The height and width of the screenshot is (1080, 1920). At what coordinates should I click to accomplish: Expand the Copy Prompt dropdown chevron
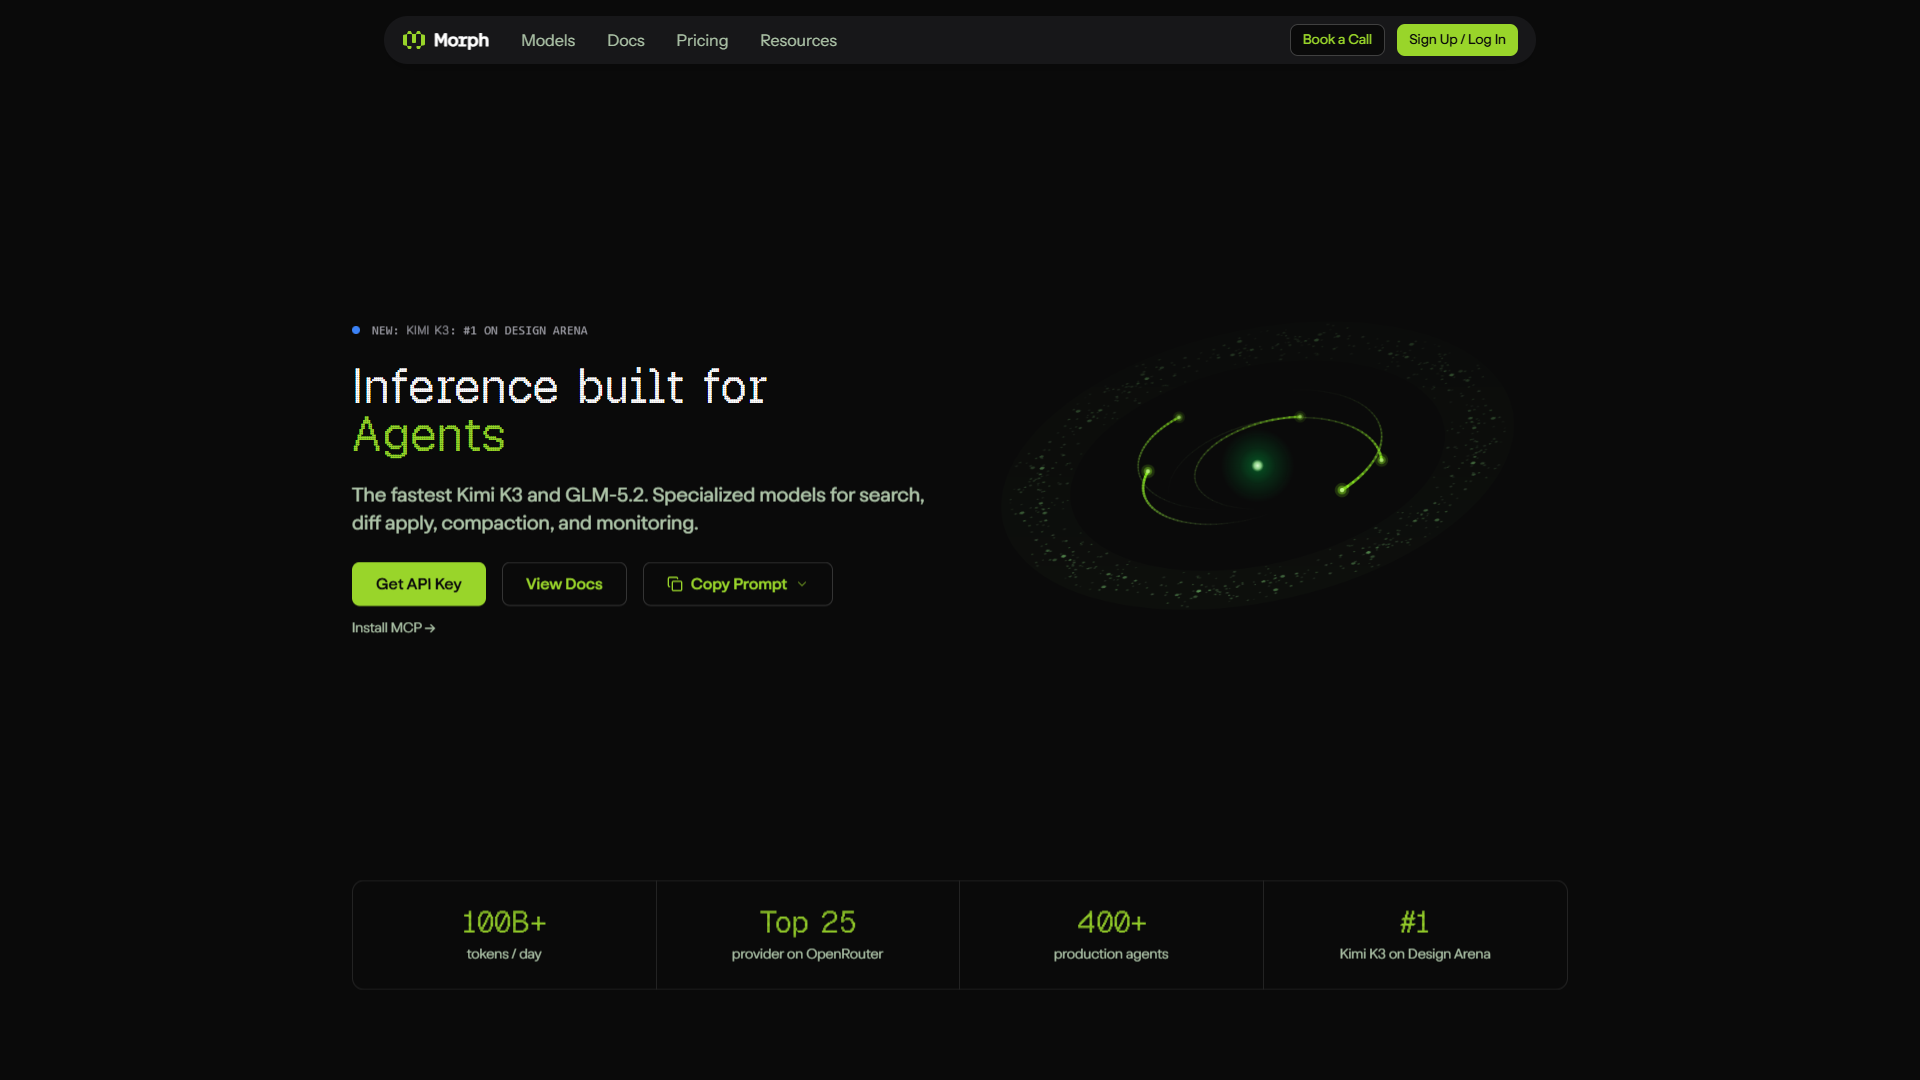802,584
